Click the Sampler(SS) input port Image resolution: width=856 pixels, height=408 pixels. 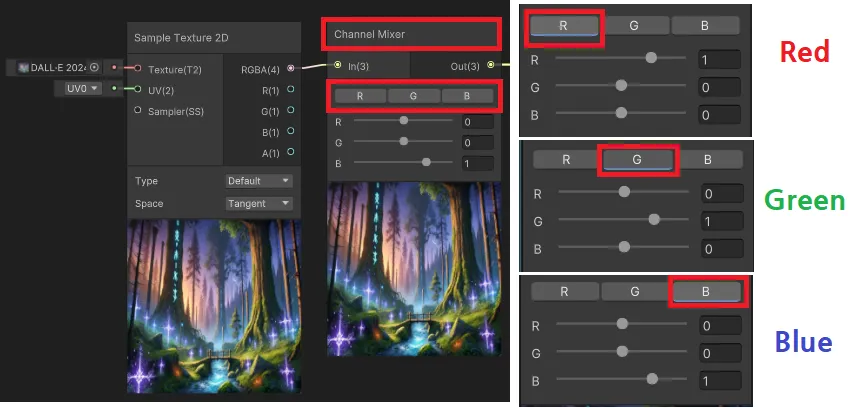[x=138, y=110]
